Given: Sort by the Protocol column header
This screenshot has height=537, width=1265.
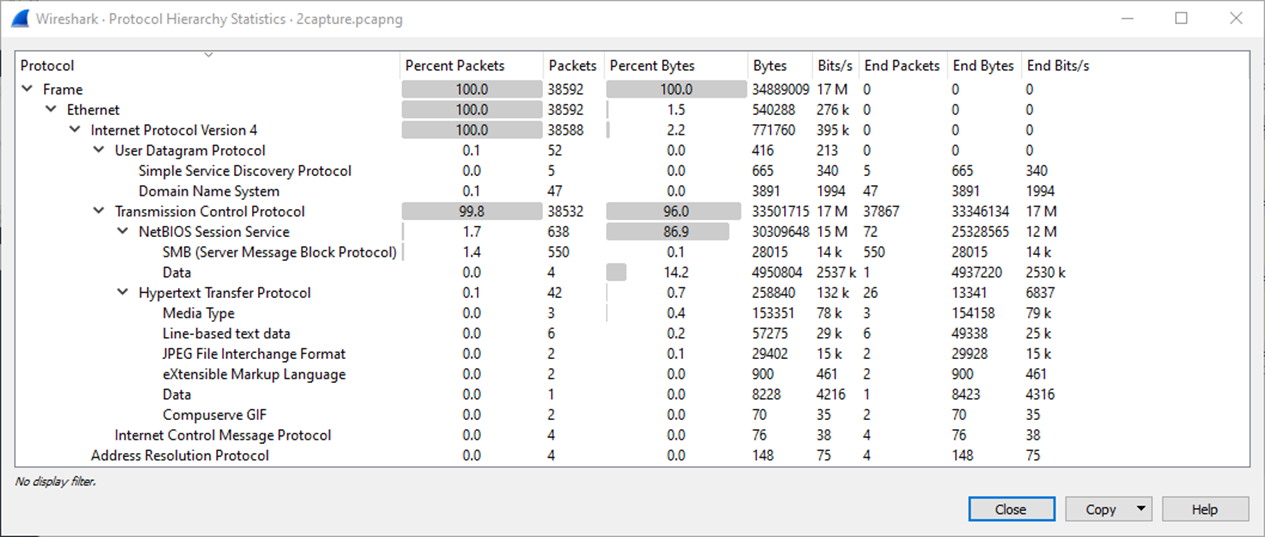Looking at the screenshot, I should 48,66.
